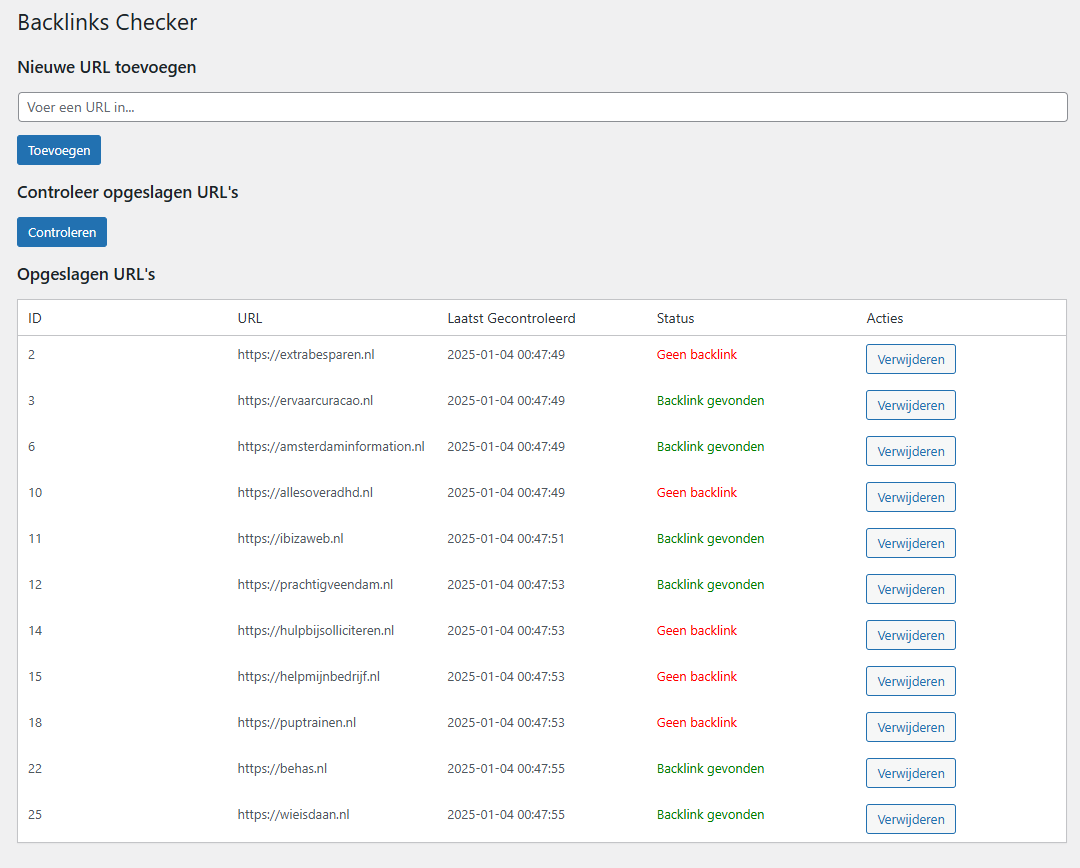
Task: Click 'Geen backlink' status for extrabesparen.nl
Action: (x=696, y=355)
